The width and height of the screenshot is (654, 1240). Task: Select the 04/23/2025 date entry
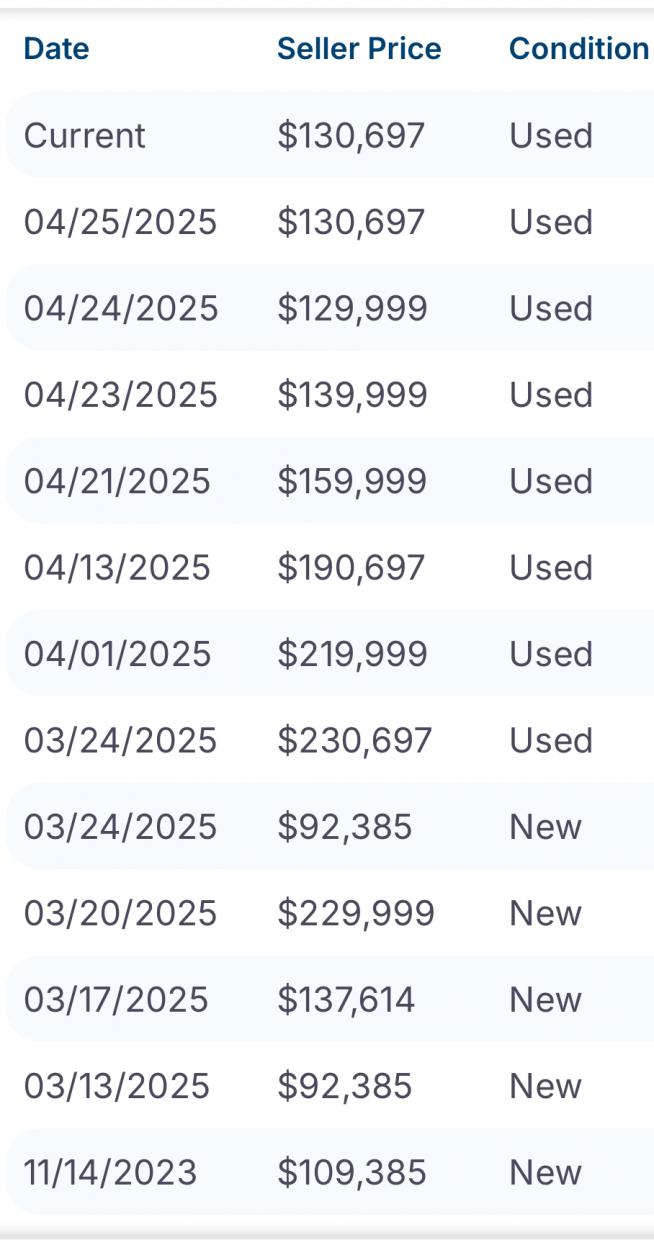click(120, 395)
